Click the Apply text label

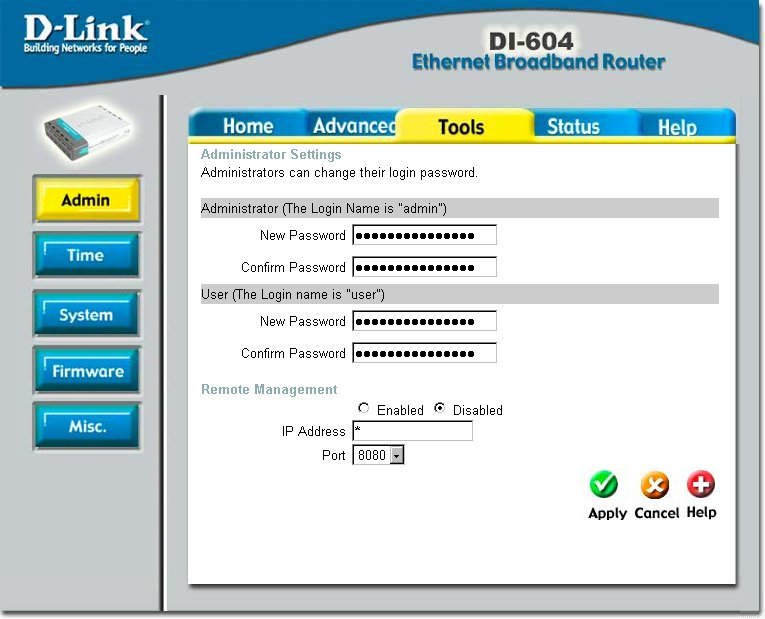(x=607, y=513)
